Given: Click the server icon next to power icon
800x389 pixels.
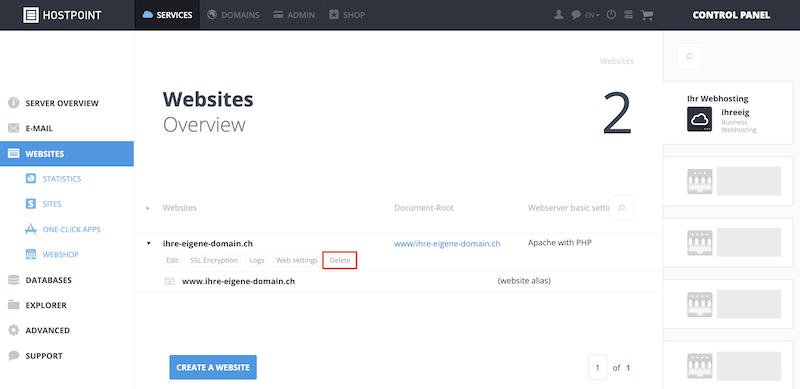Looking at the screenshot, I should pyautogui.click(x=629, y=15).
